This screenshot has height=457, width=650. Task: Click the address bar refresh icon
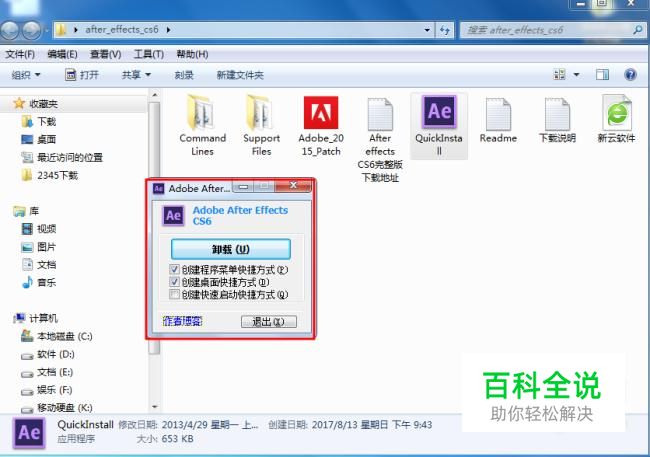445,30
